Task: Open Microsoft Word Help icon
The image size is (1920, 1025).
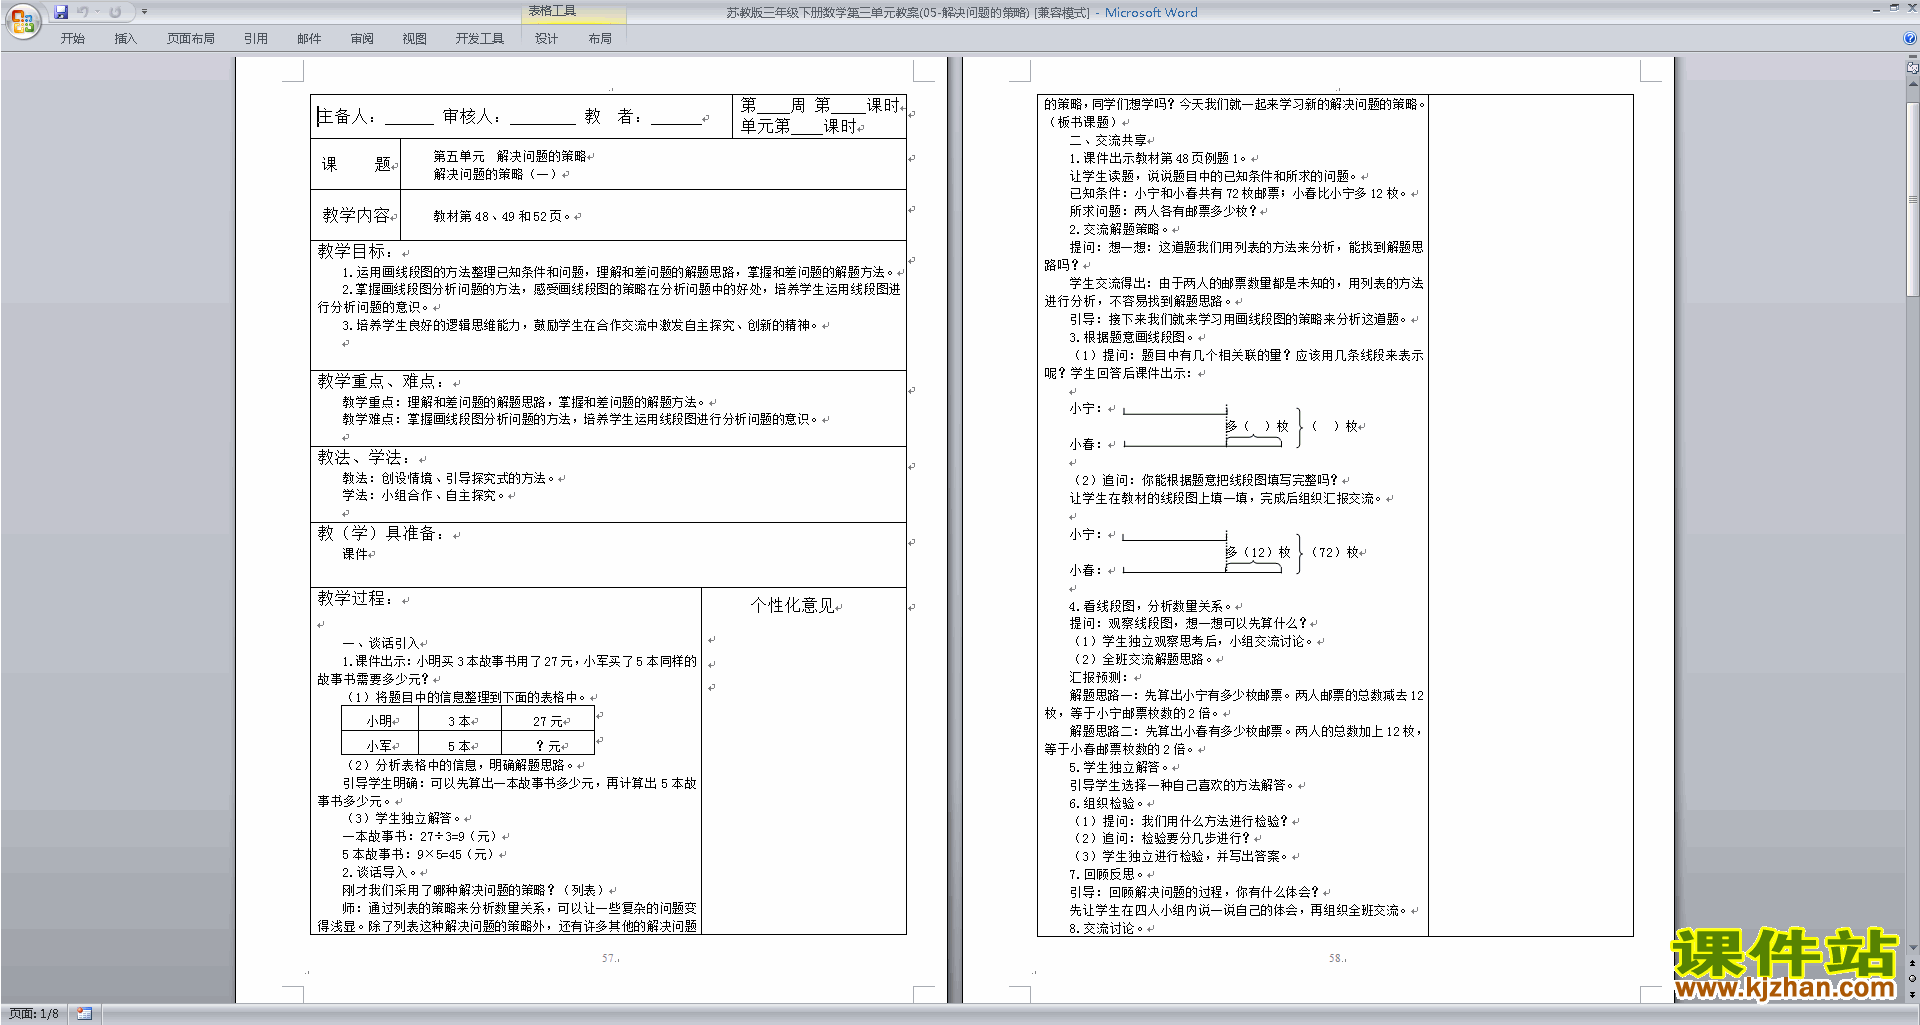Action: 1910,38
